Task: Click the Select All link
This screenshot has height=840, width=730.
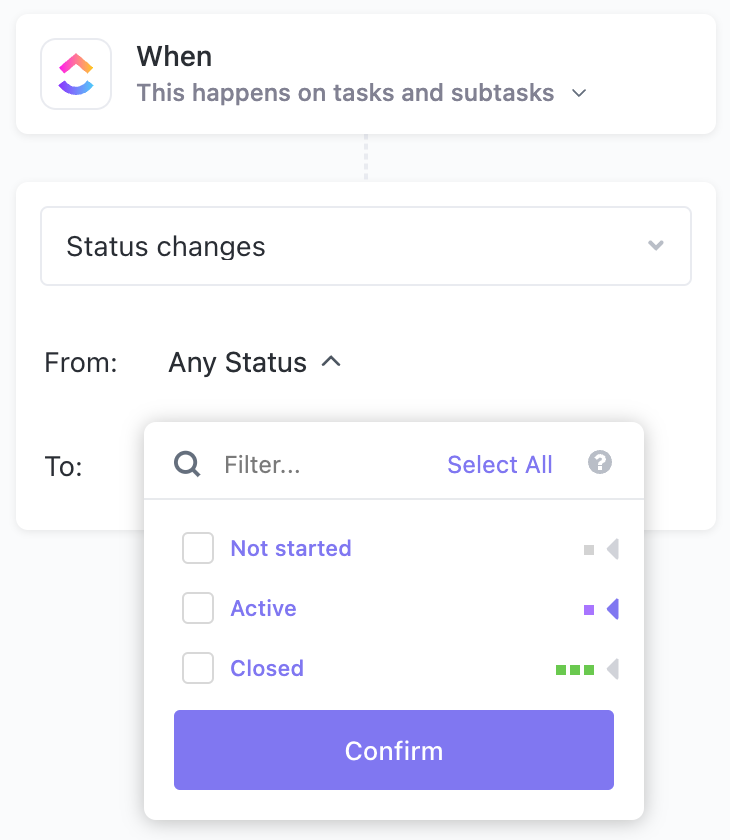Action: pyautogui.click(x=499, y=464)
